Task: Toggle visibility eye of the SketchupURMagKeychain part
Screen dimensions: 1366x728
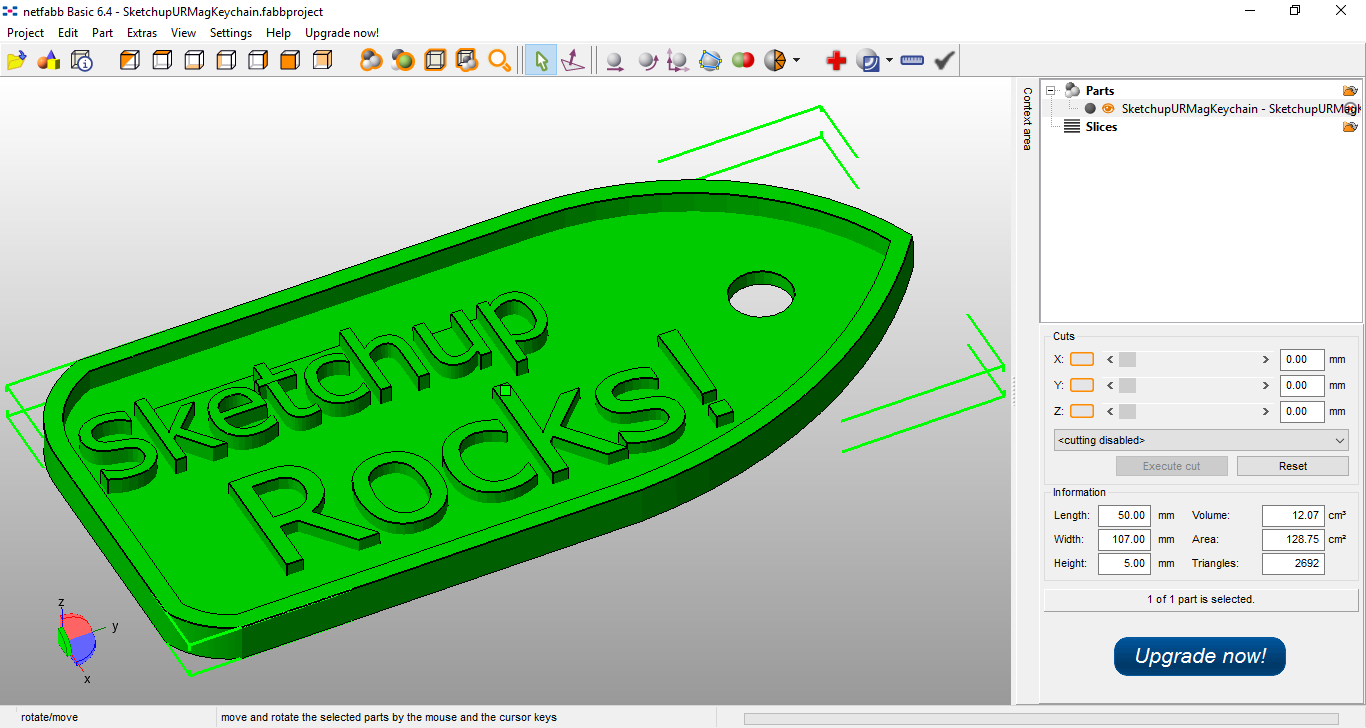Action: click(x=1108, y=108)
